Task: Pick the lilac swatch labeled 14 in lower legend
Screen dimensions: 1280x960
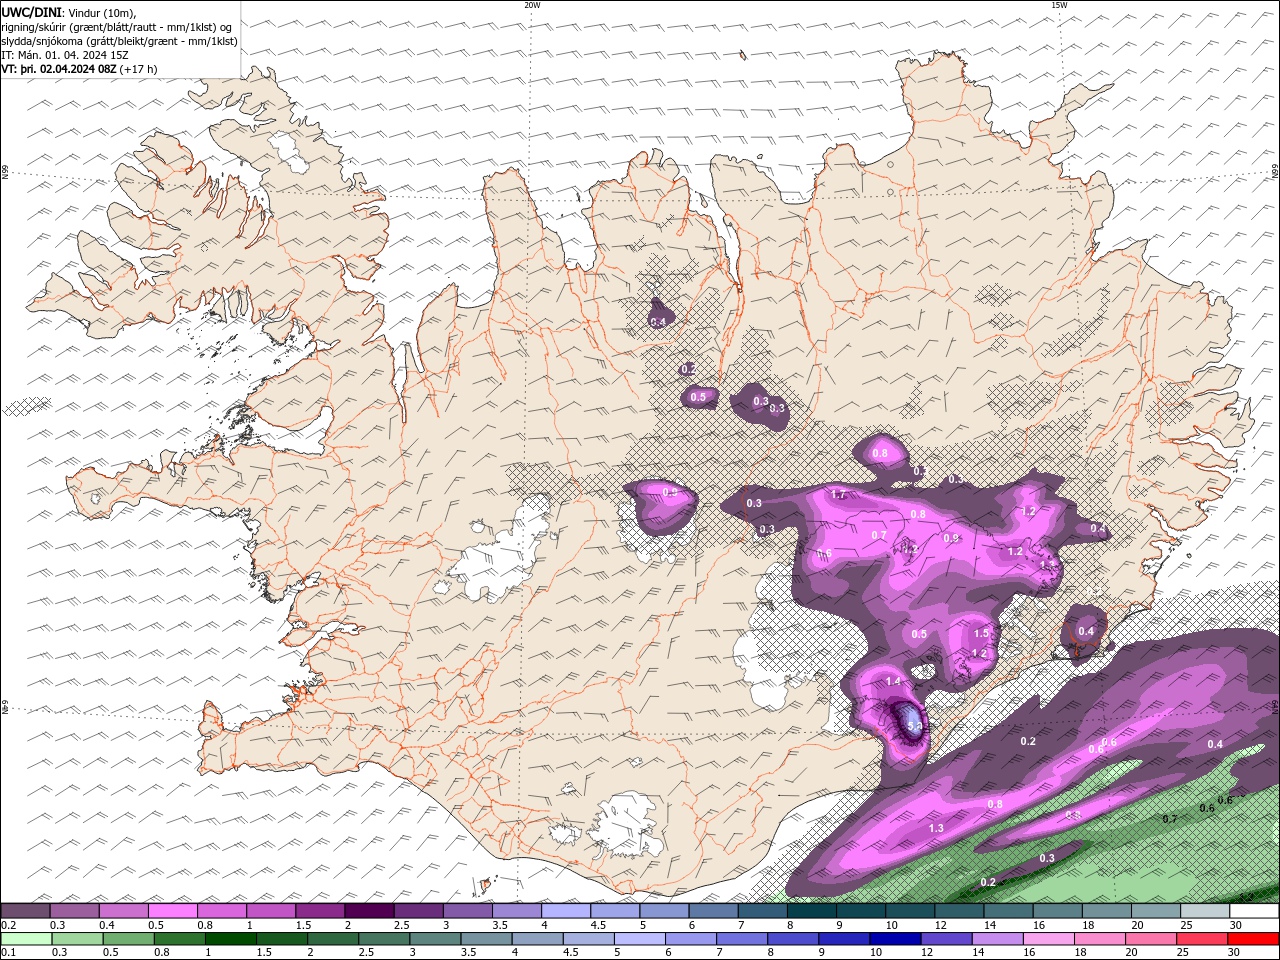Action: point(996,939)
